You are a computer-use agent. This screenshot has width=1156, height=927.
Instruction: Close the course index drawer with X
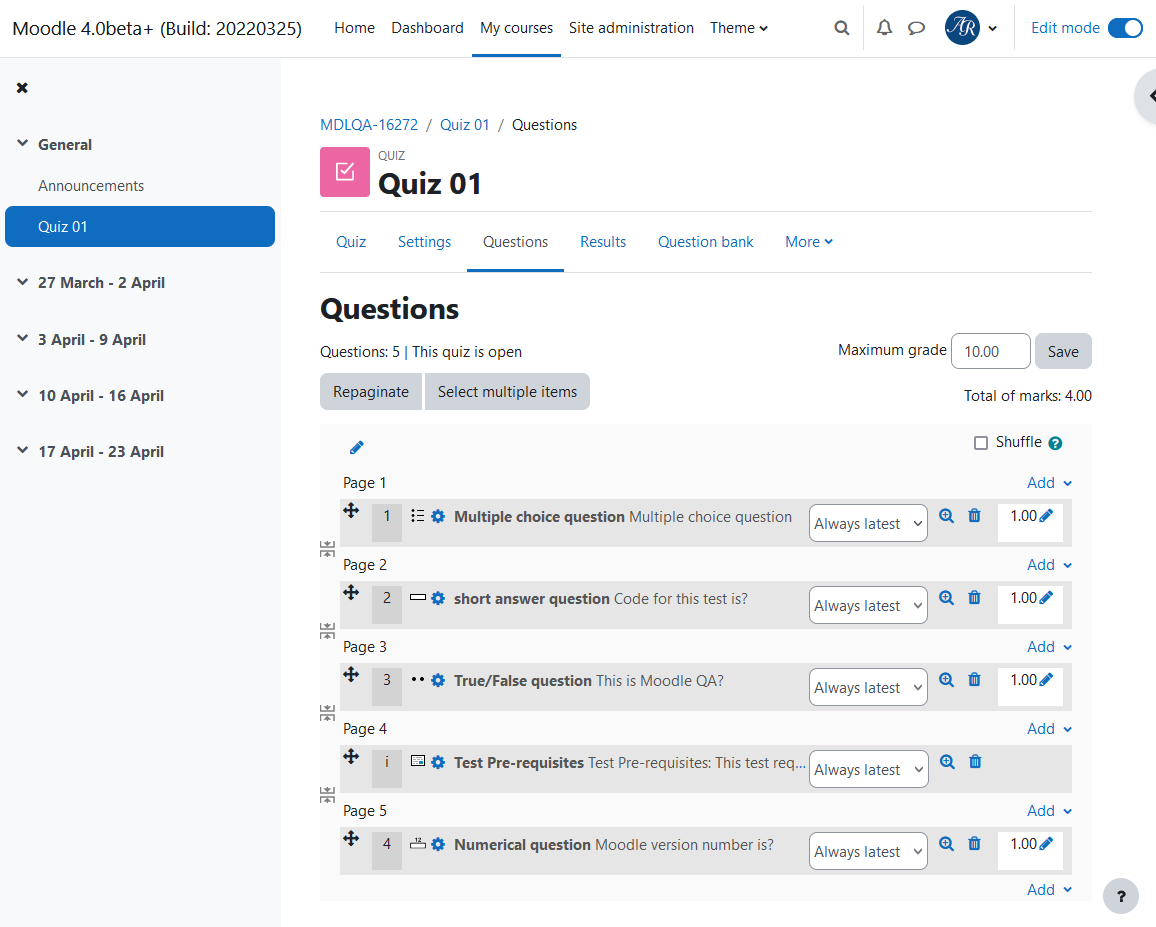[22, 88]
